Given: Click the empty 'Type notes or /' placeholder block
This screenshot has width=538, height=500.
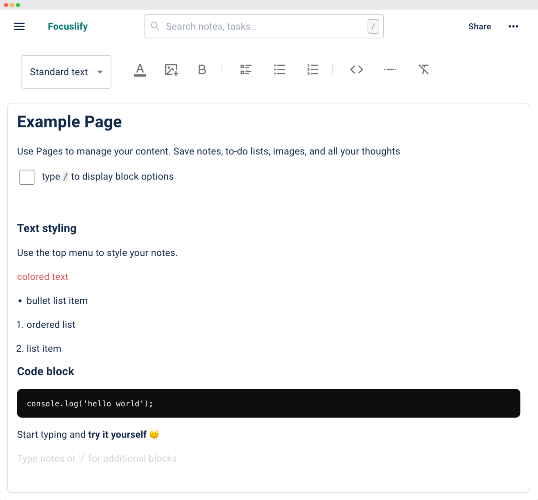Looking at the screenshot, I should pos(97,458).
